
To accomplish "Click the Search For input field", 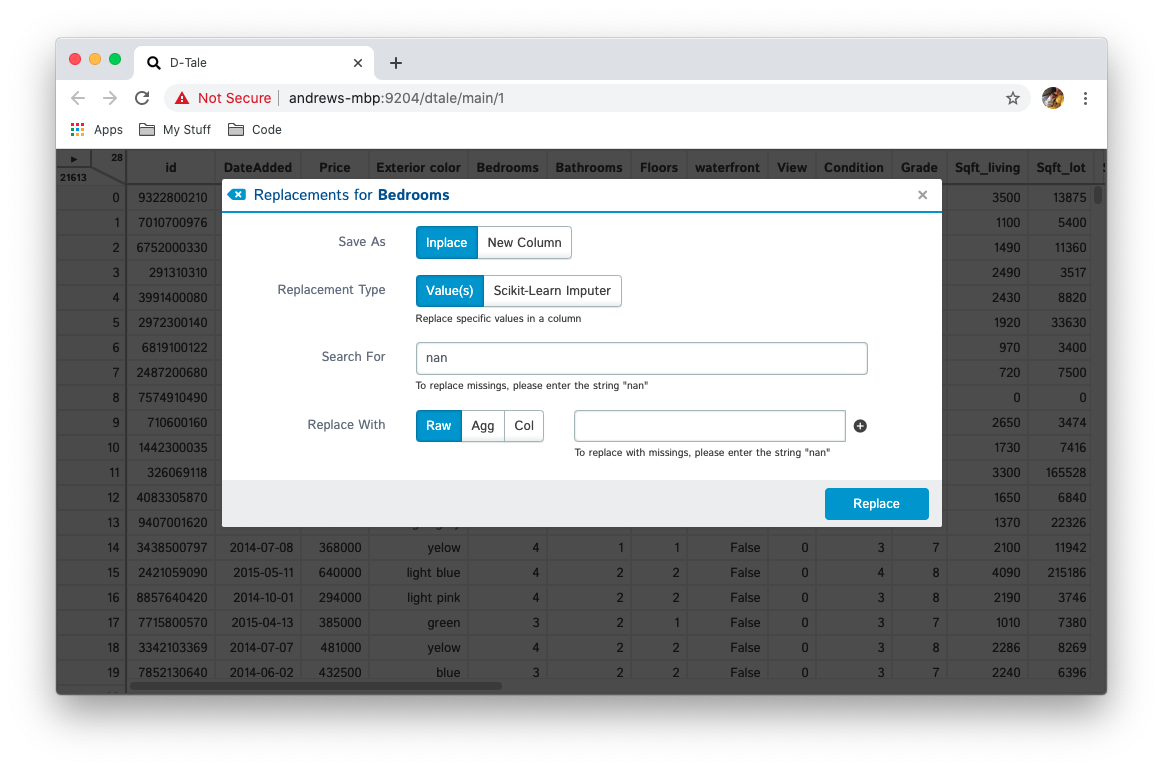I will [642, 358].
